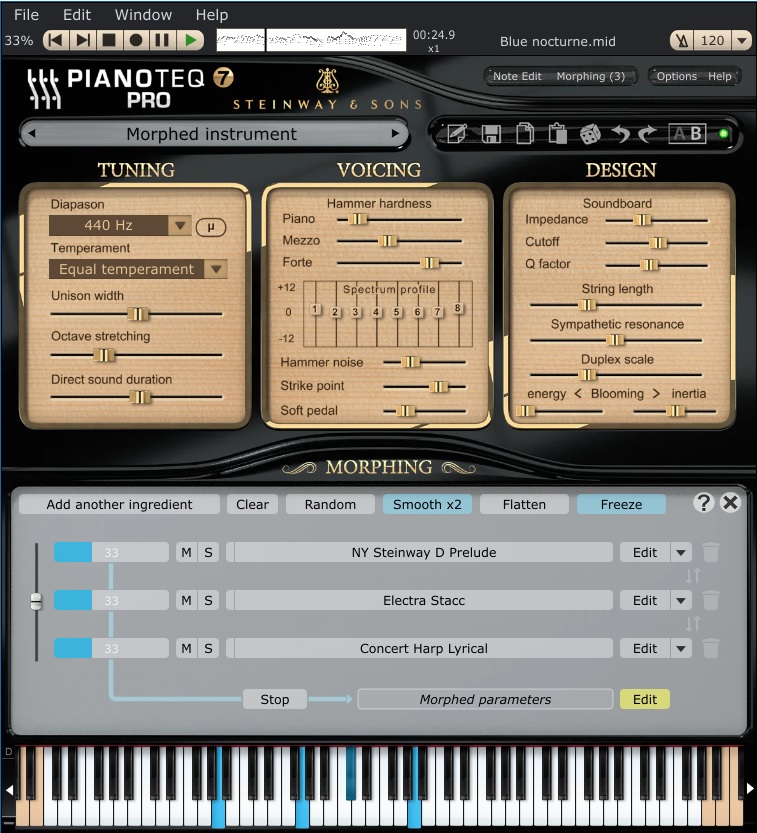This screenshot has width=757, height=833.
Task: Open tempo dropdown next to 120
Action: 741,40
